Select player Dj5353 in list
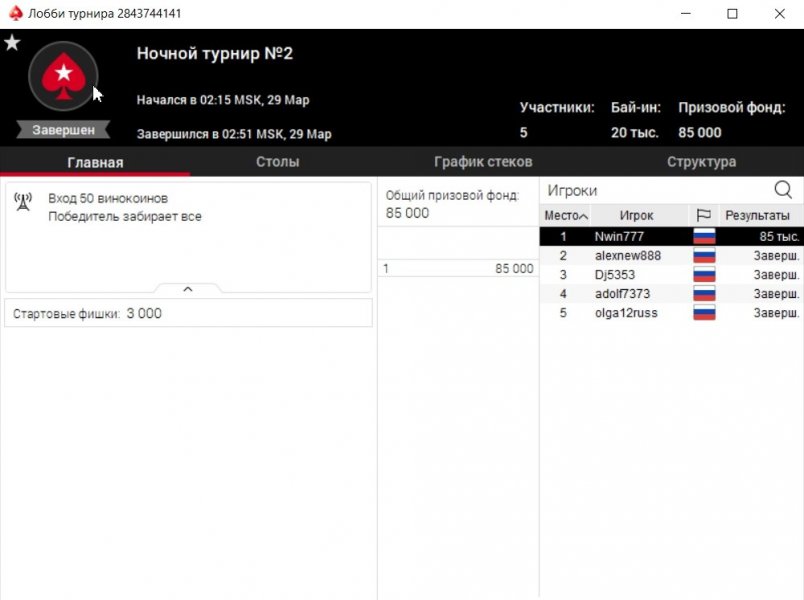This screenshot has width=804, height=600. pos(615,275)
